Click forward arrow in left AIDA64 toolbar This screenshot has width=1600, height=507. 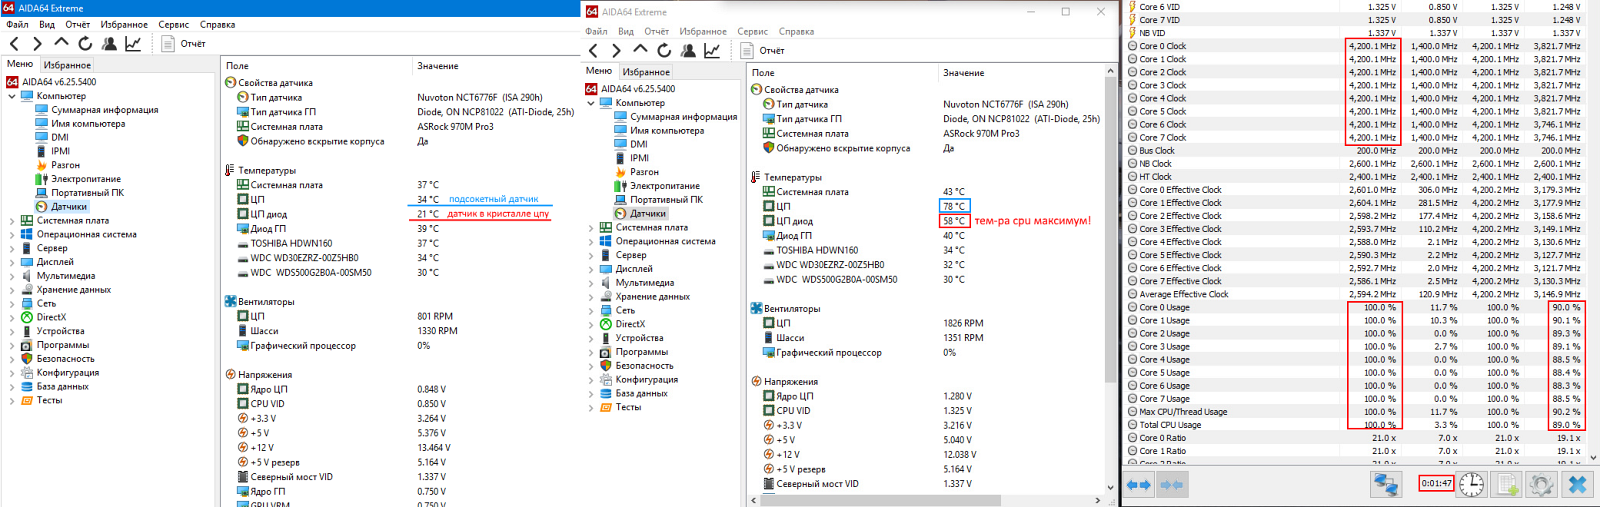tap(37, 43)
